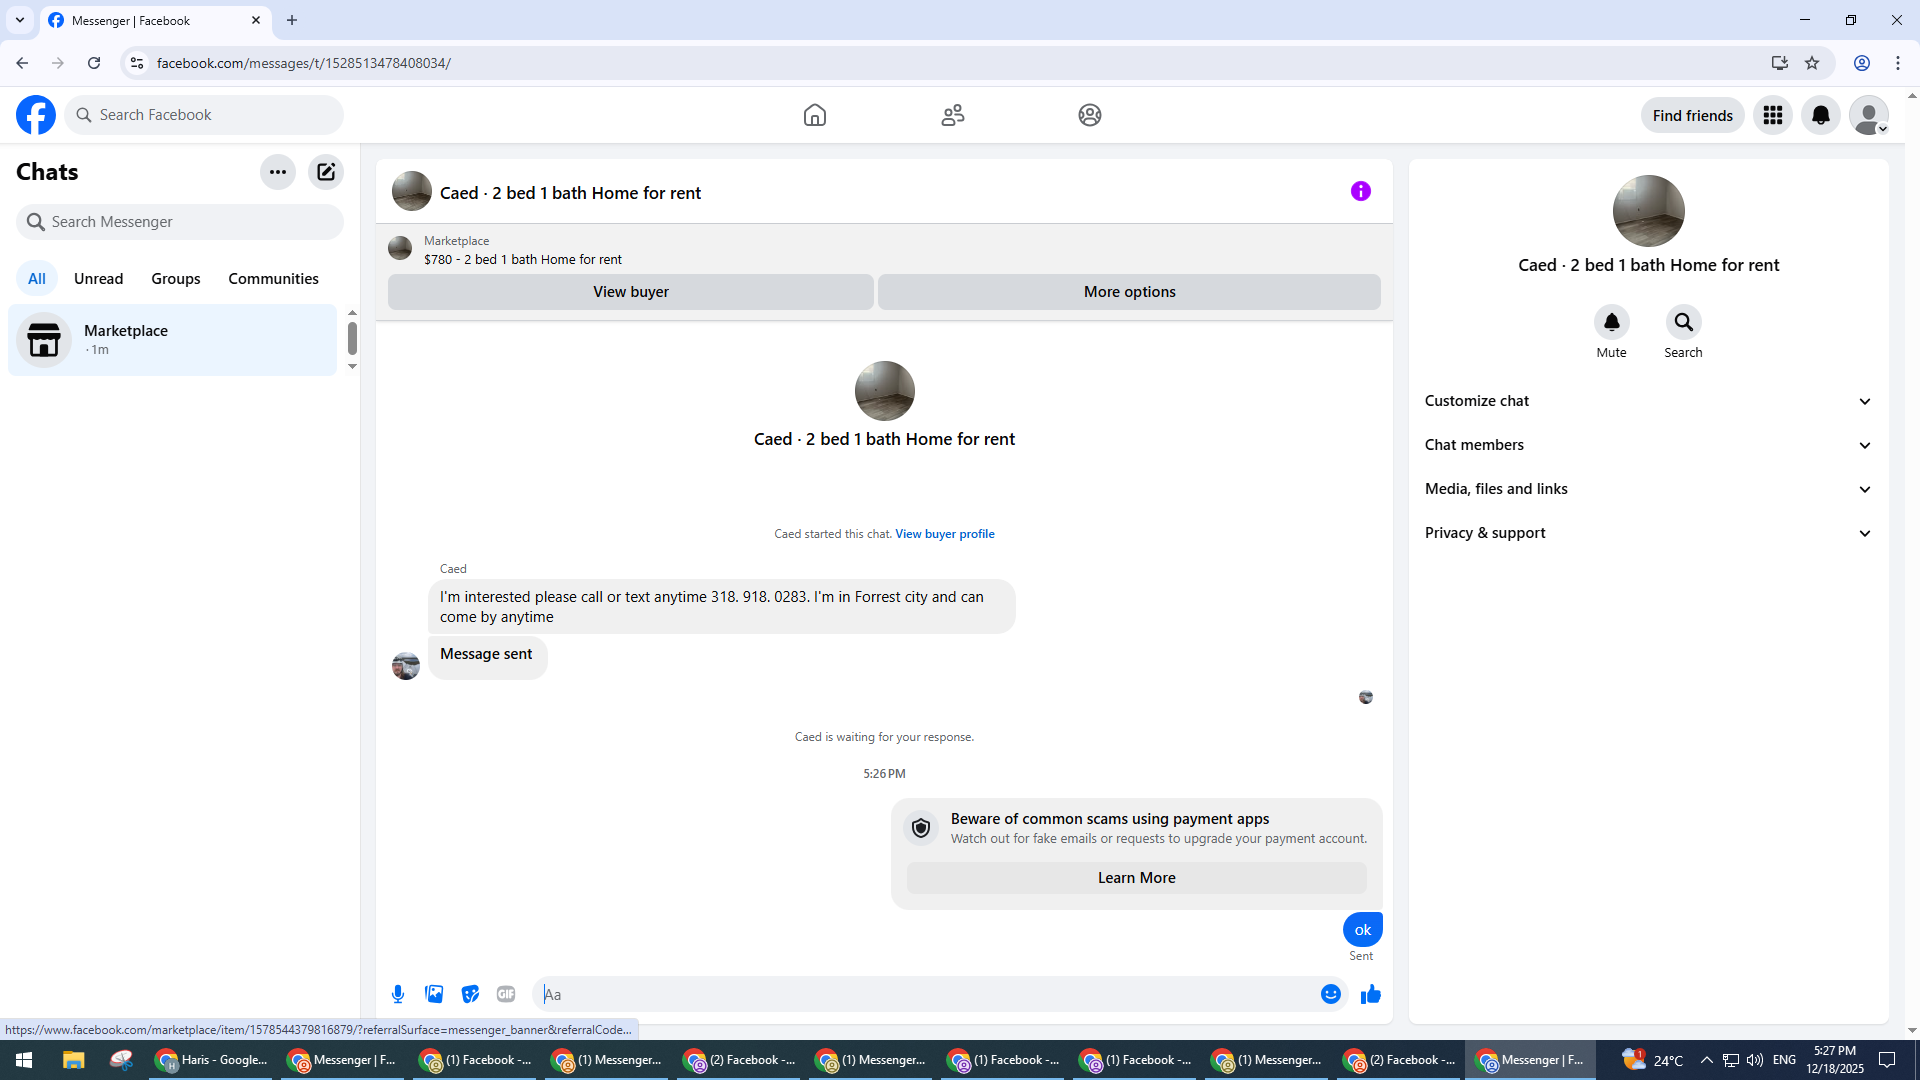Image resolution: width=1920 pixels, height=1080 pixels.
Task: Click the sent 'ok' message bubble
Action: click(1363, 930)
